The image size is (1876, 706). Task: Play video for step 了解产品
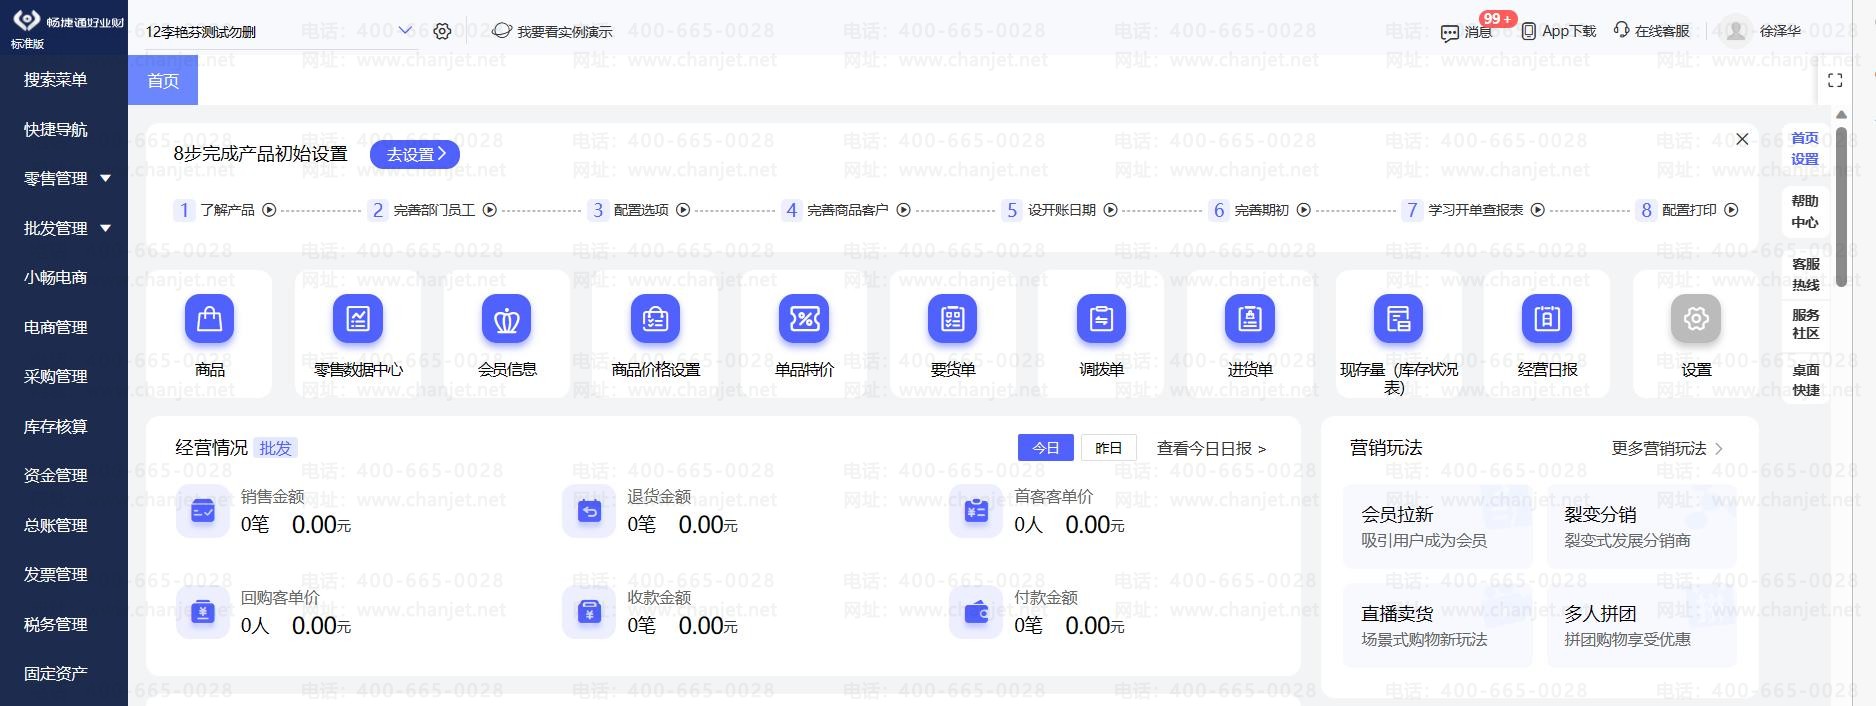click(269, 210)
